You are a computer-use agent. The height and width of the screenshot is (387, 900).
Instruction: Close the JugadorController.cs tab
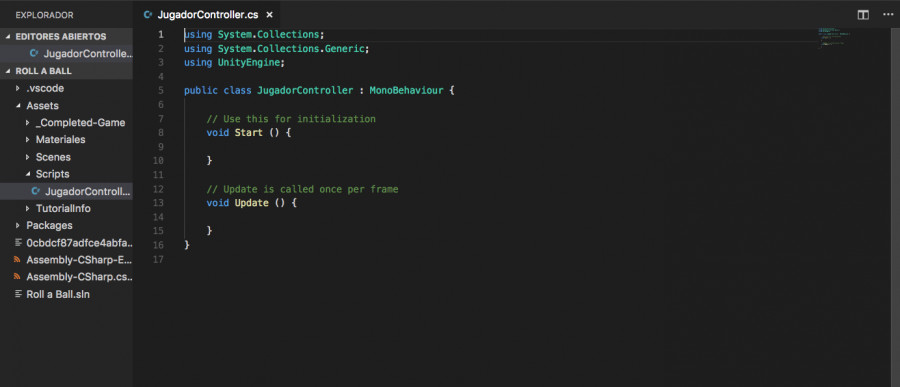(269, 15)
